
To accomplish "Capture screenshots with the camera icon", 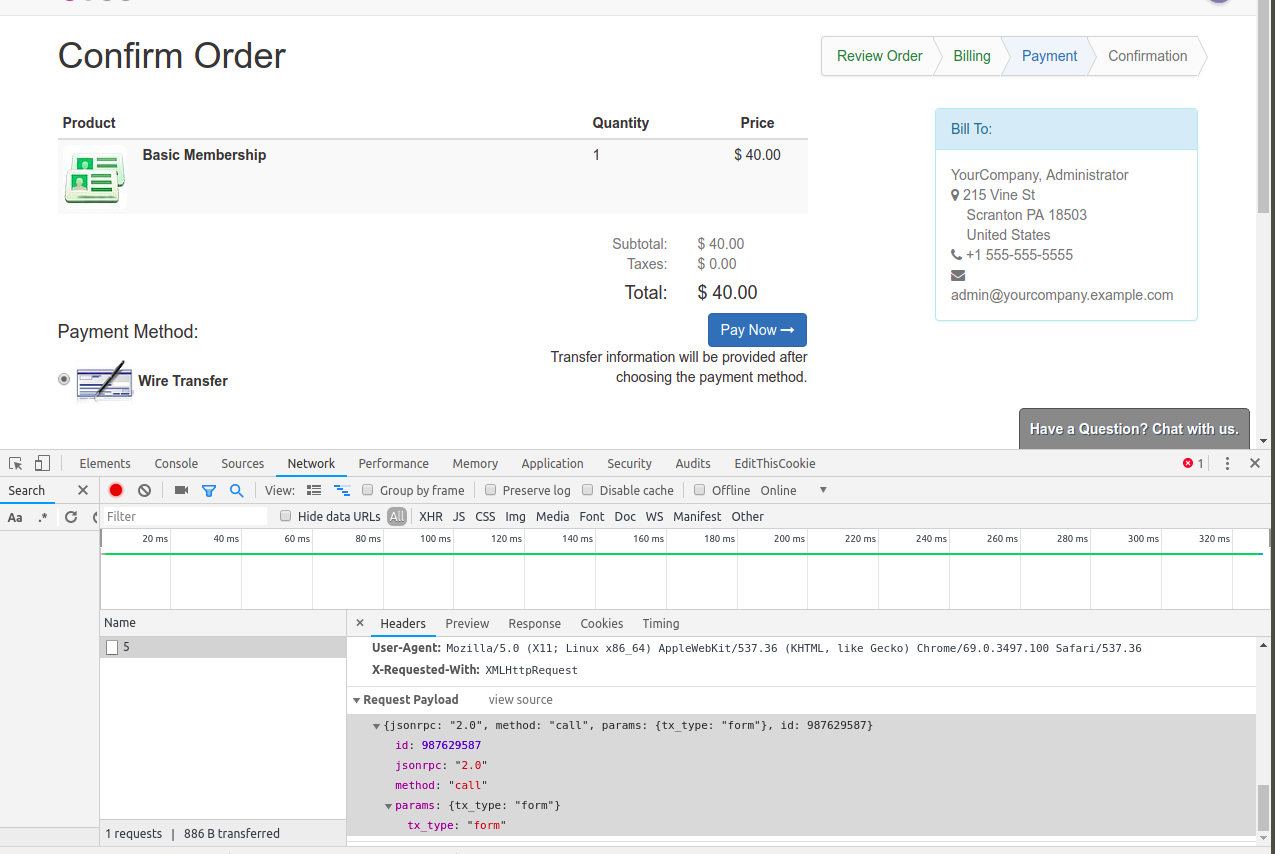I will pos(181,490).
